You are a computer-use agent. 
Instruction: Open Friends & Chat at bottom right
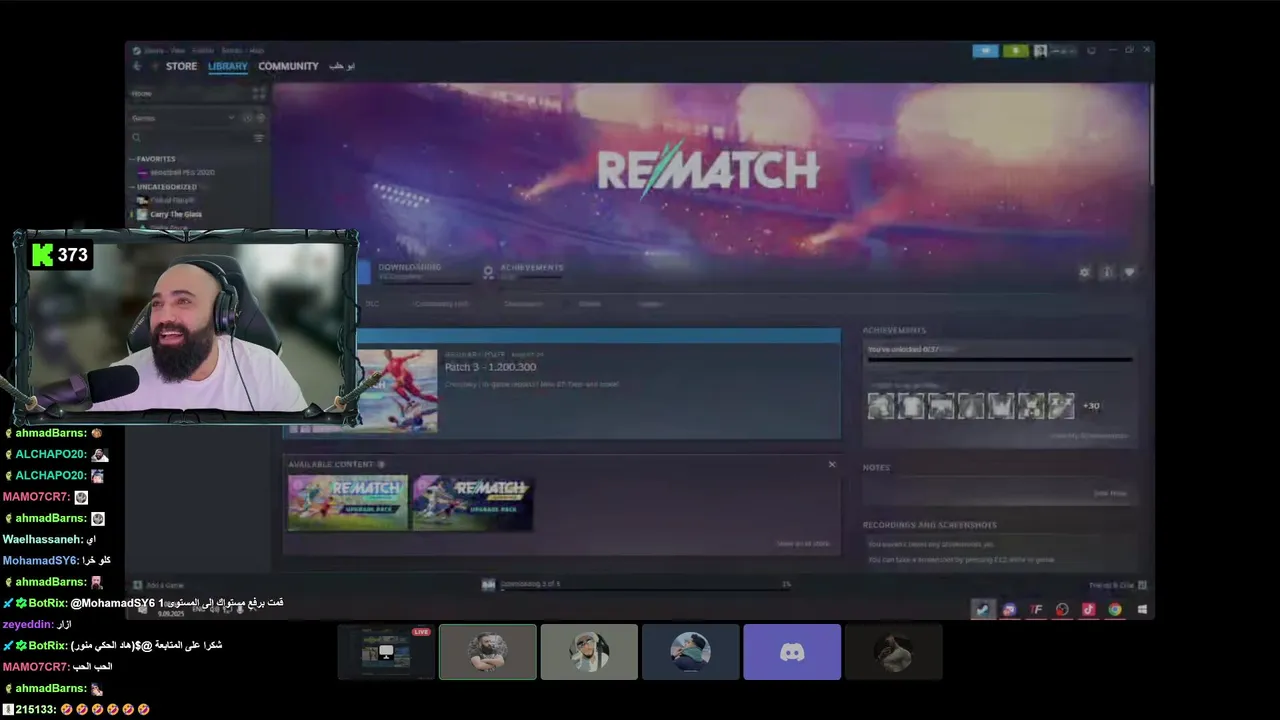coord(1117,585)
